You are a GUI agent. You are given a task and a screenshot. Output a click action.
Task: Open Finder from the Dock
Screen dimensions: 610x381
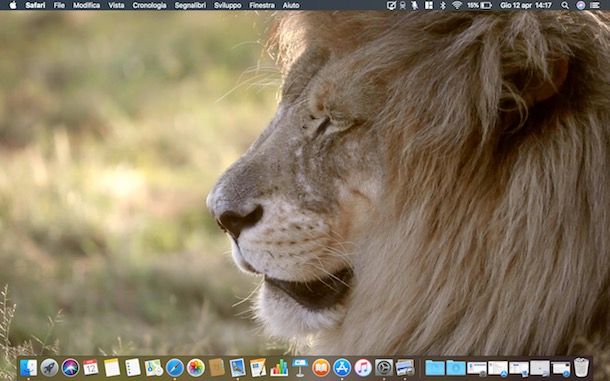tap(28, 368)
